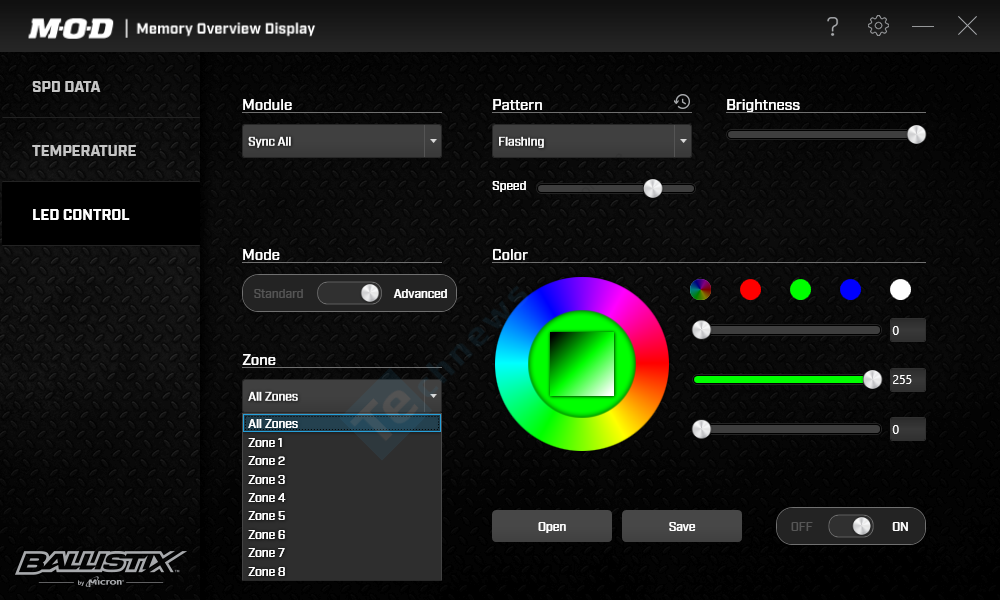The image size is (1000, 600).
Task: Pick the green color swatch
Action: pos(800,289)
